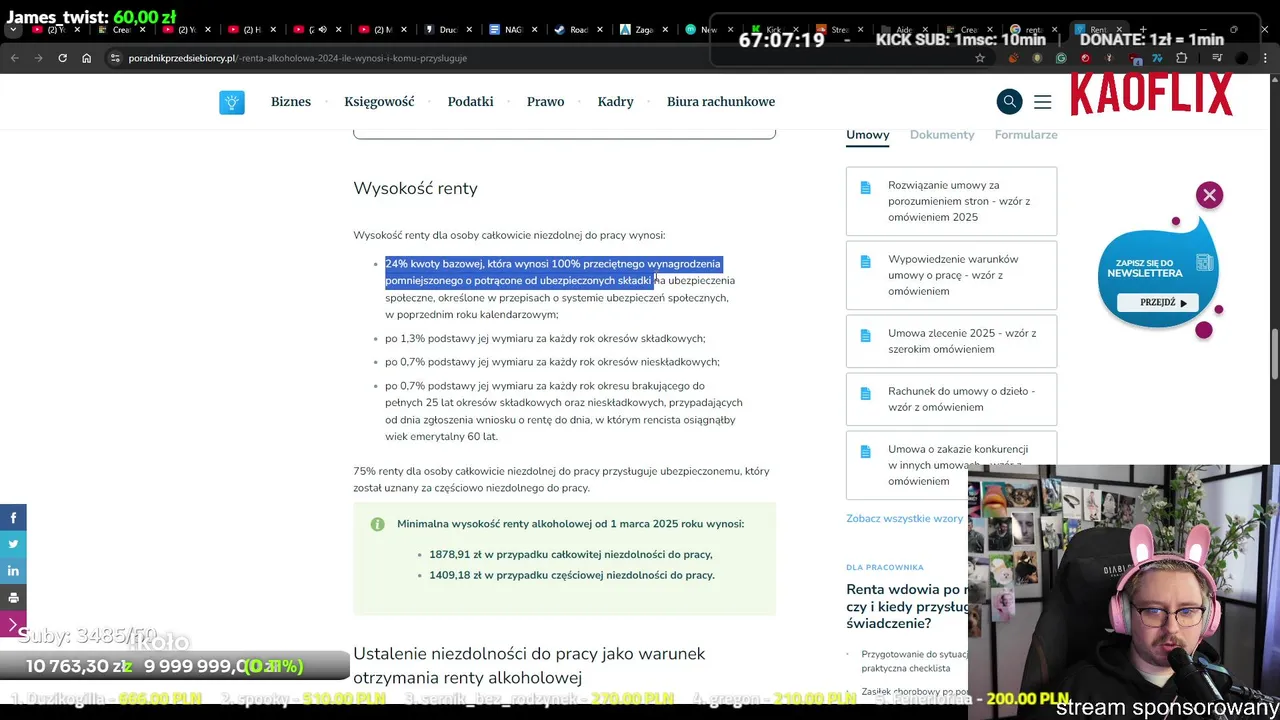Image resolution: width=1280 pixels, height=720 pixels.
Task: Open the hamburger menu on the site header
Action: pos(1042,102)
